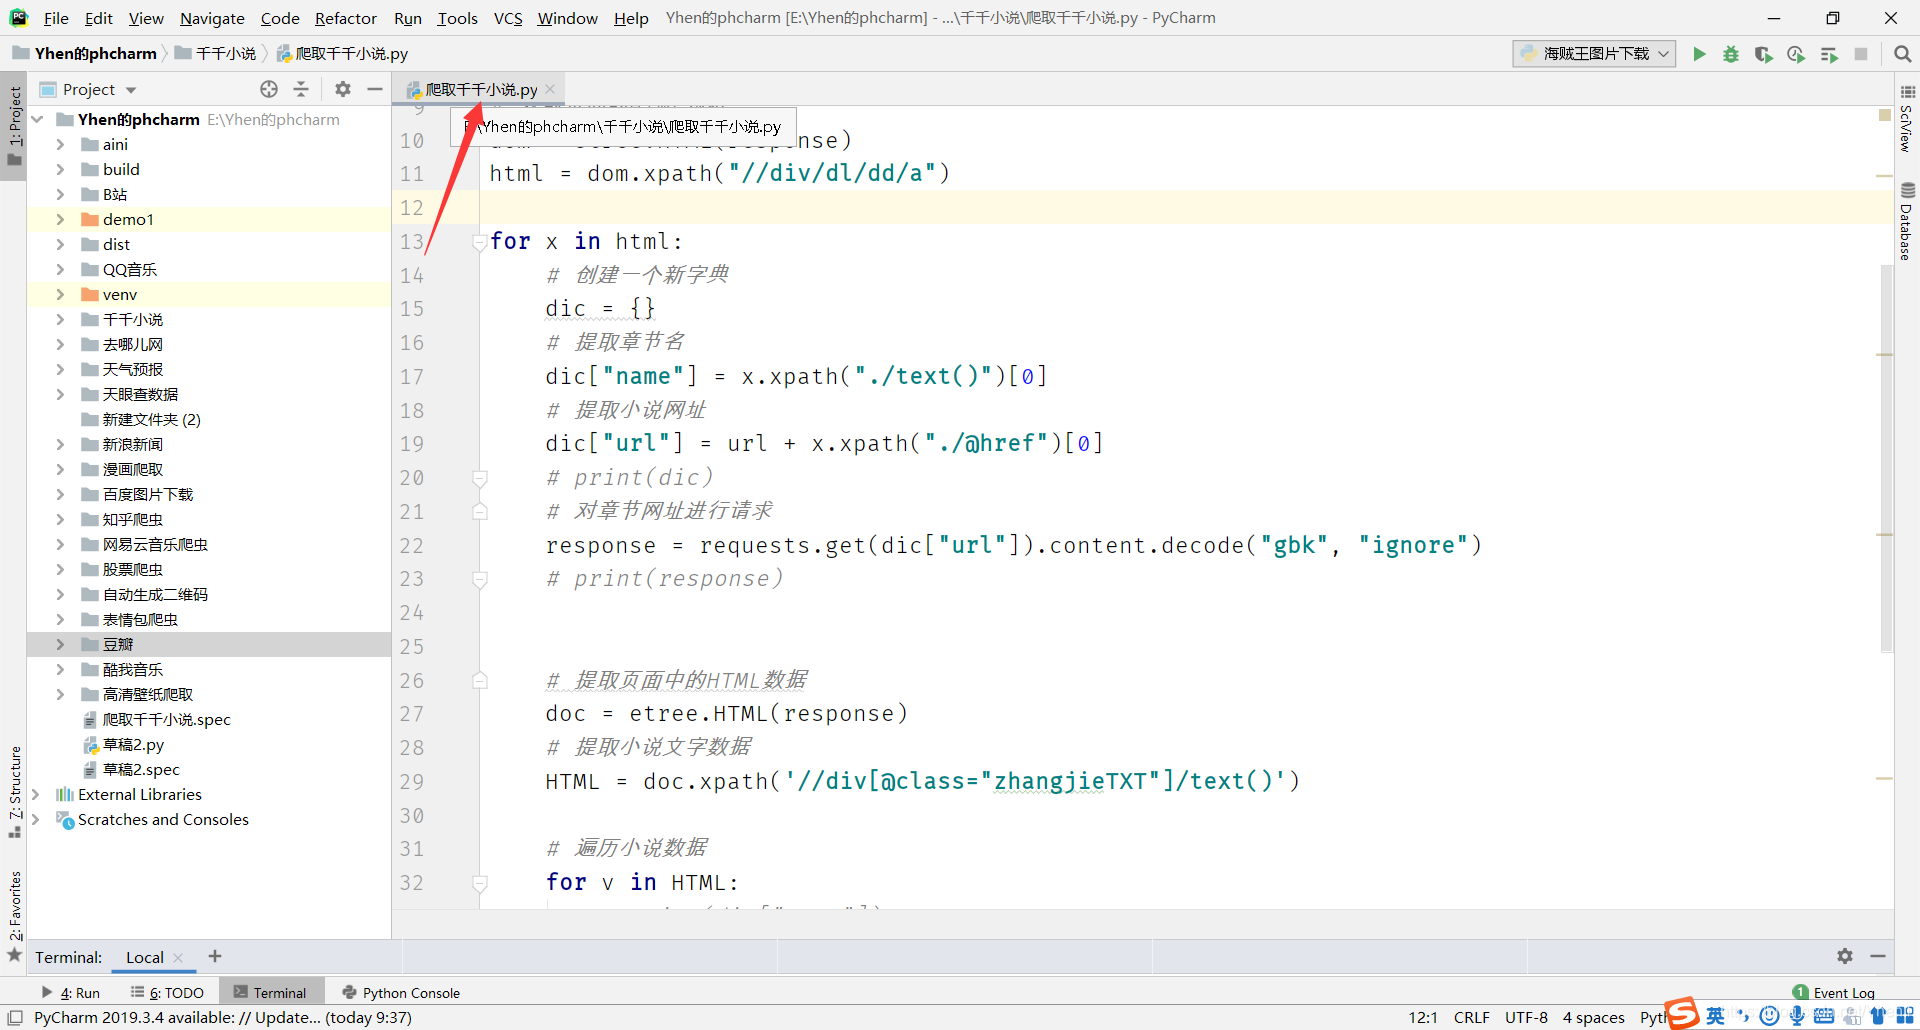The height and width of the screenshot is (1030, 1920).
Task: Expand the demo1 folder
Action: point(60,219)
